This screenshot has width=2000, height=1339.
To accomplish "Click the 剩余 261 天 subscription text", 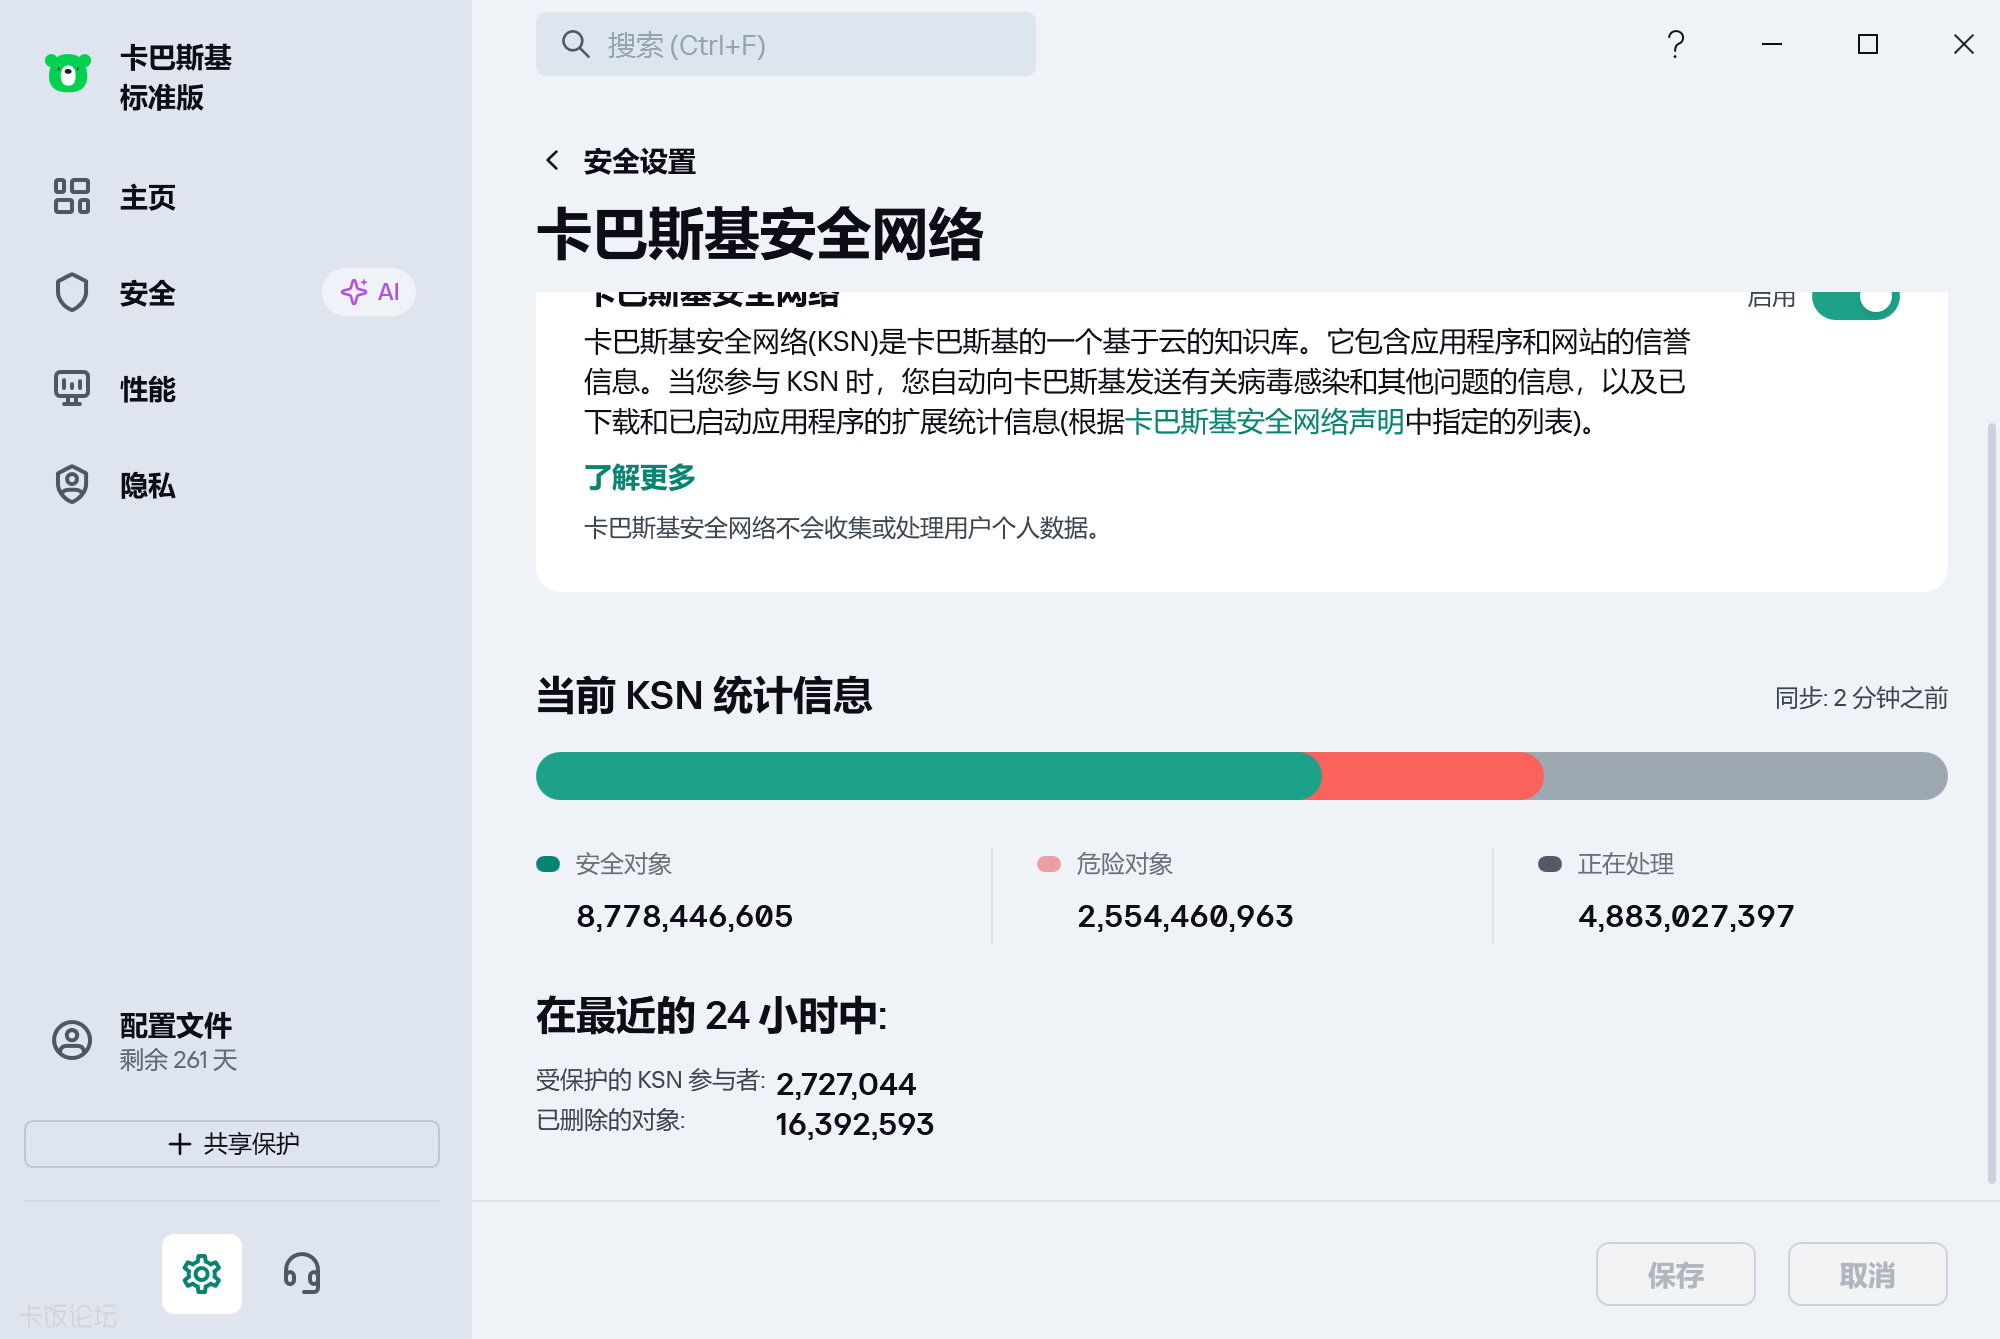I will 179,1059.
